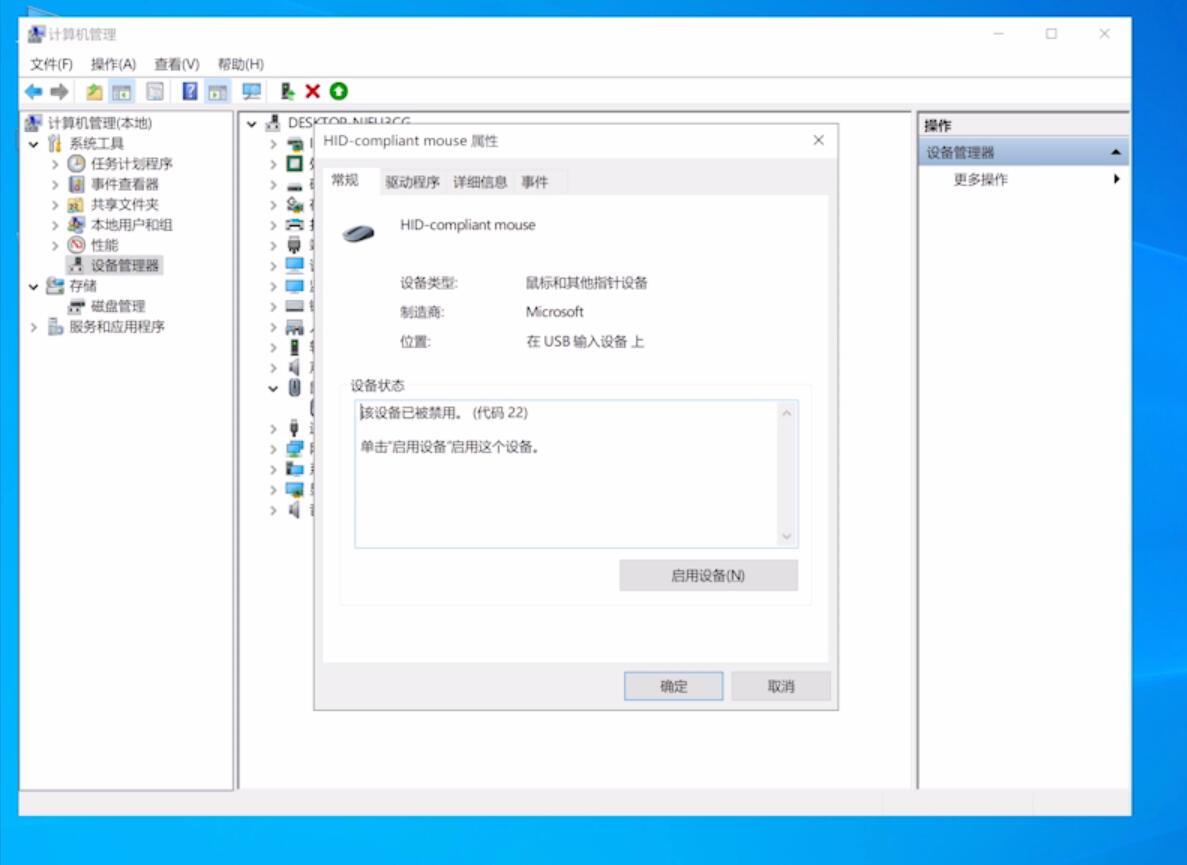The height and width of the screenshot is (865, 1187).
Task: Click the Up one level folder icon
Action: point(94,92)
